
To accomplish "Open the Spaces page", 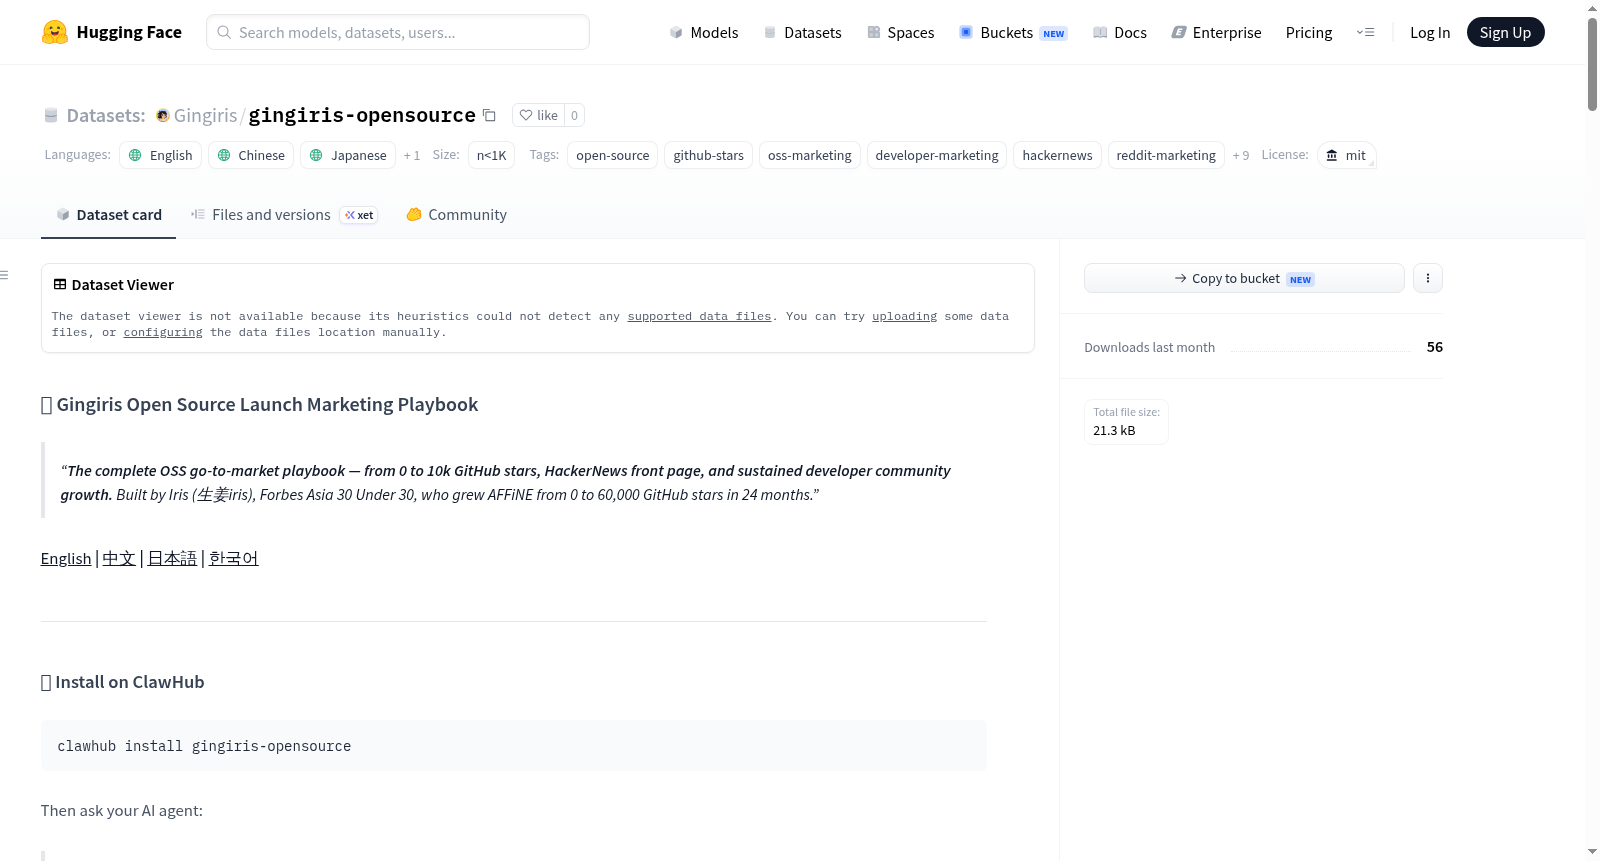I will (900, 32).
